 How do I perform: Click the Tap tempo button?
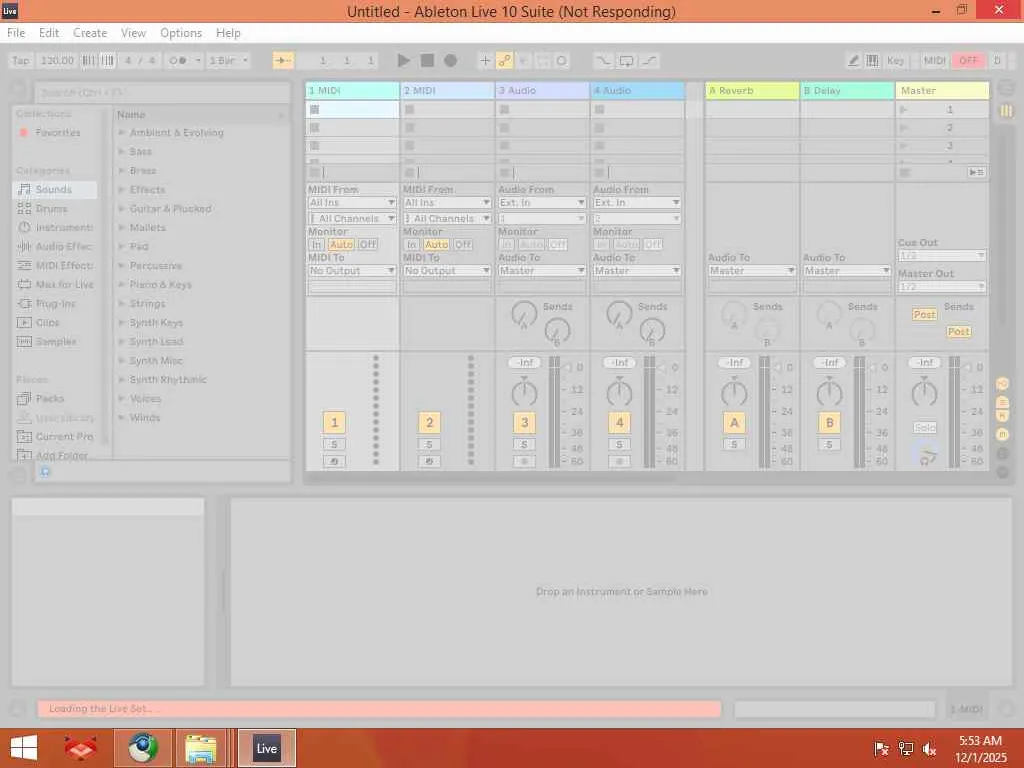click(x=21, y=61)
